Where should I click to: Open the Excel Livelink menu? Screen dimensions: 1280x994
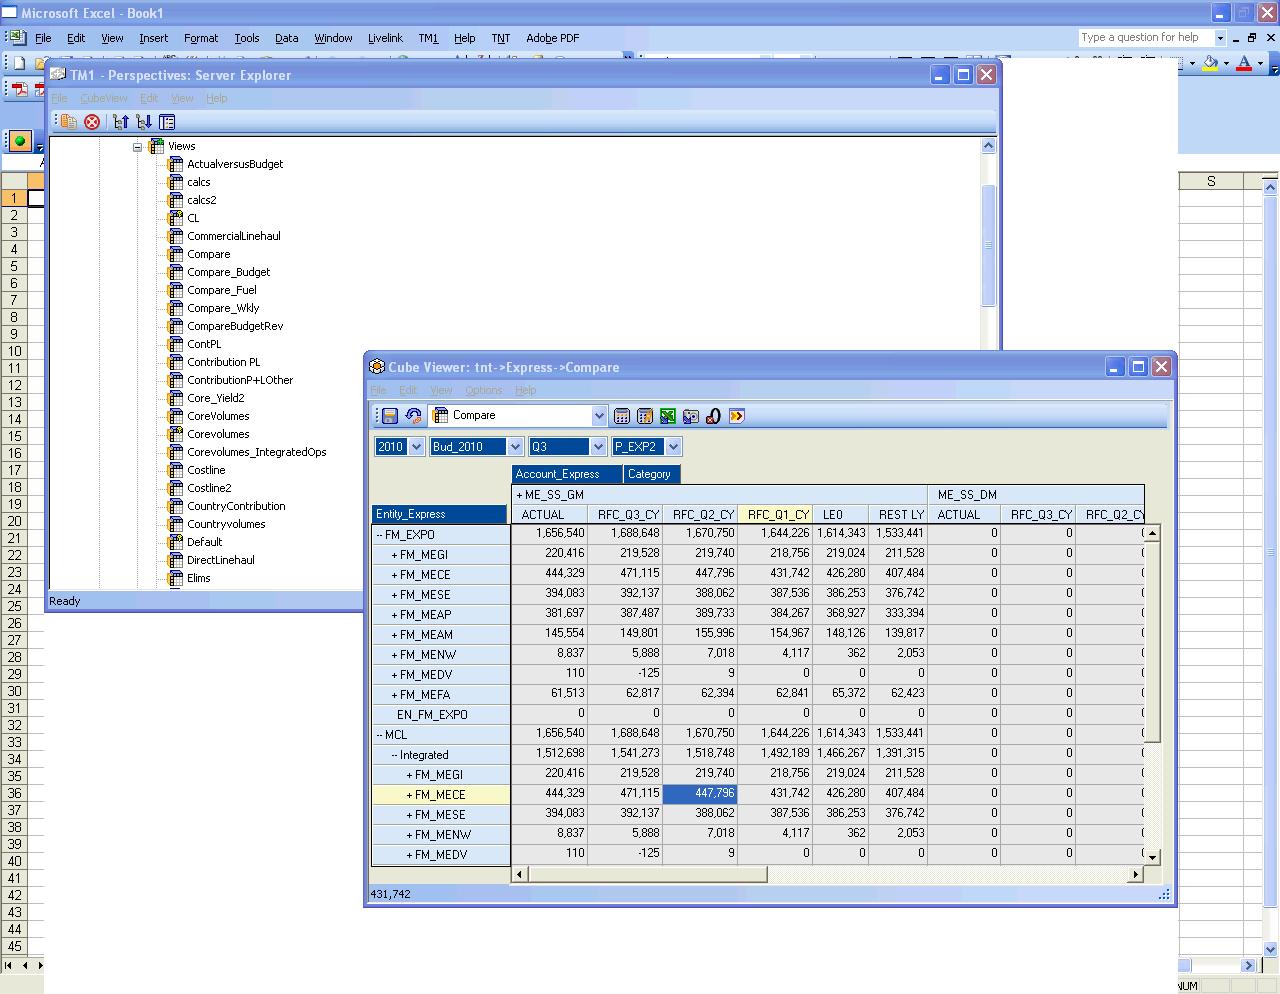point(385,38)
